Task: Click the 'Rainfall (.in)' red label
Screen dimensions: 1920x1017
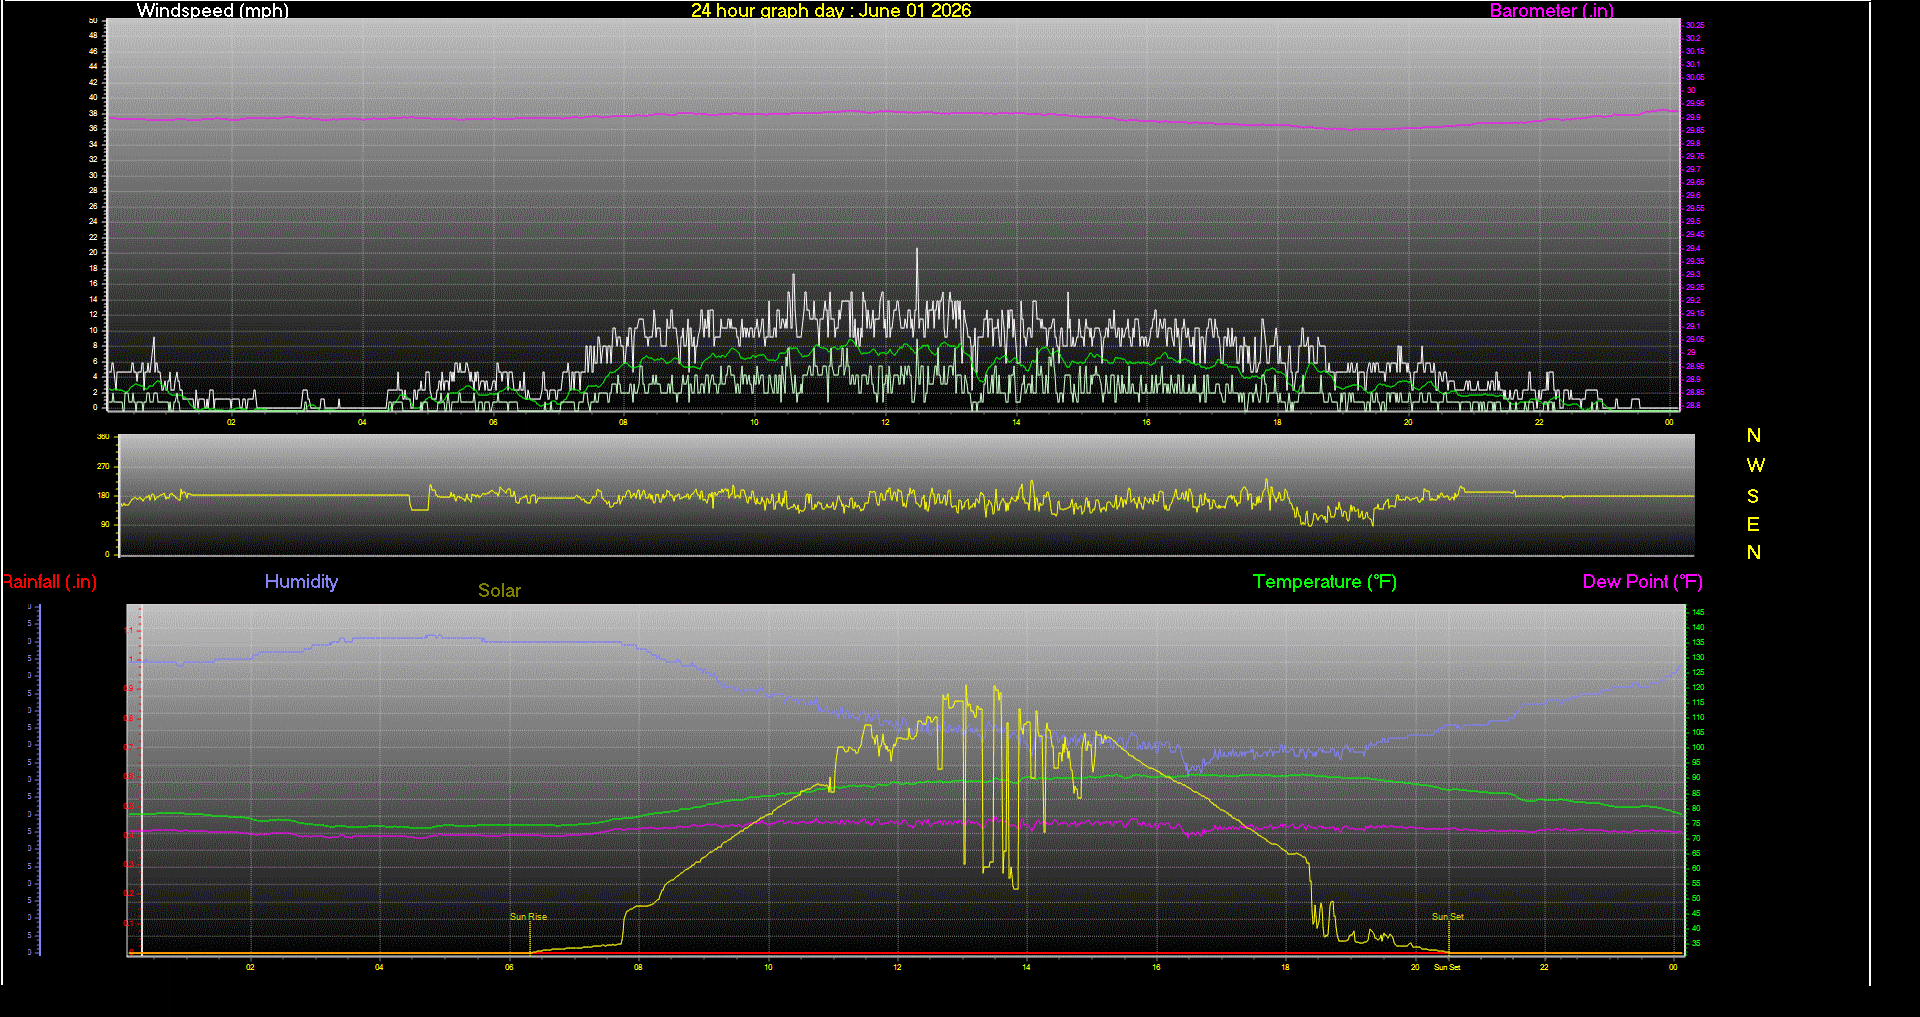Action: pyautogui.click(x=49, y=581)
